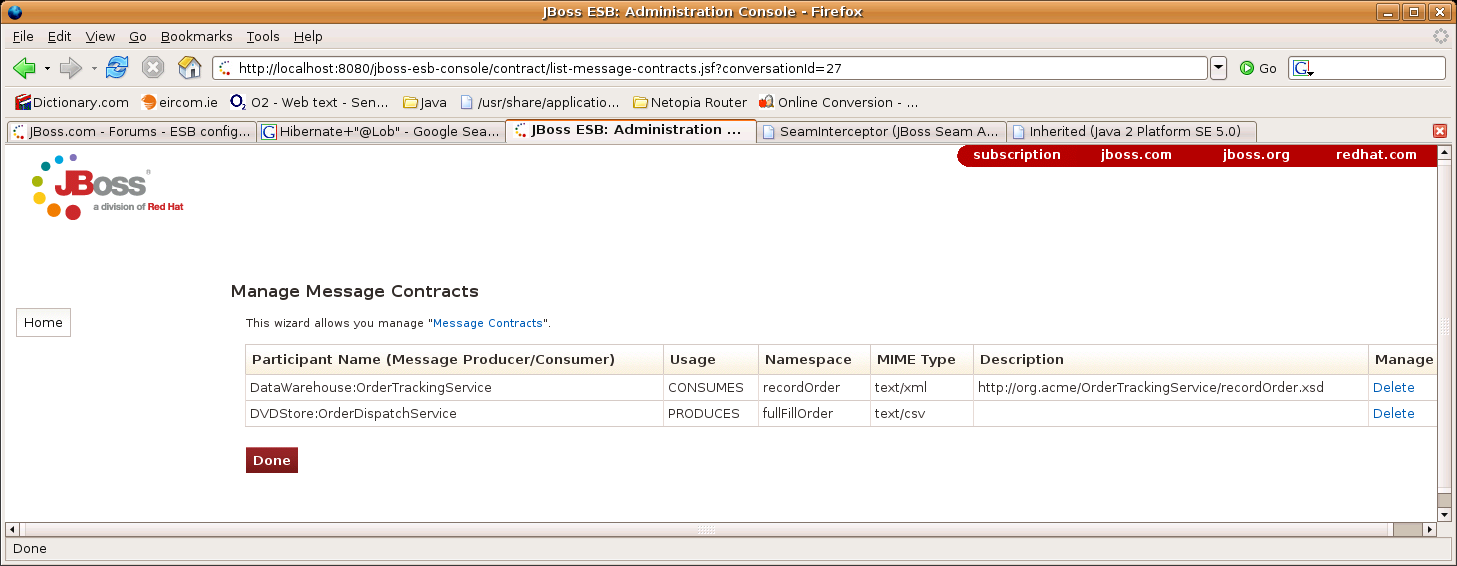Select the DVDStore:OrderDispatchService cell
The image size is (1457, 566).
coord(454,414)
